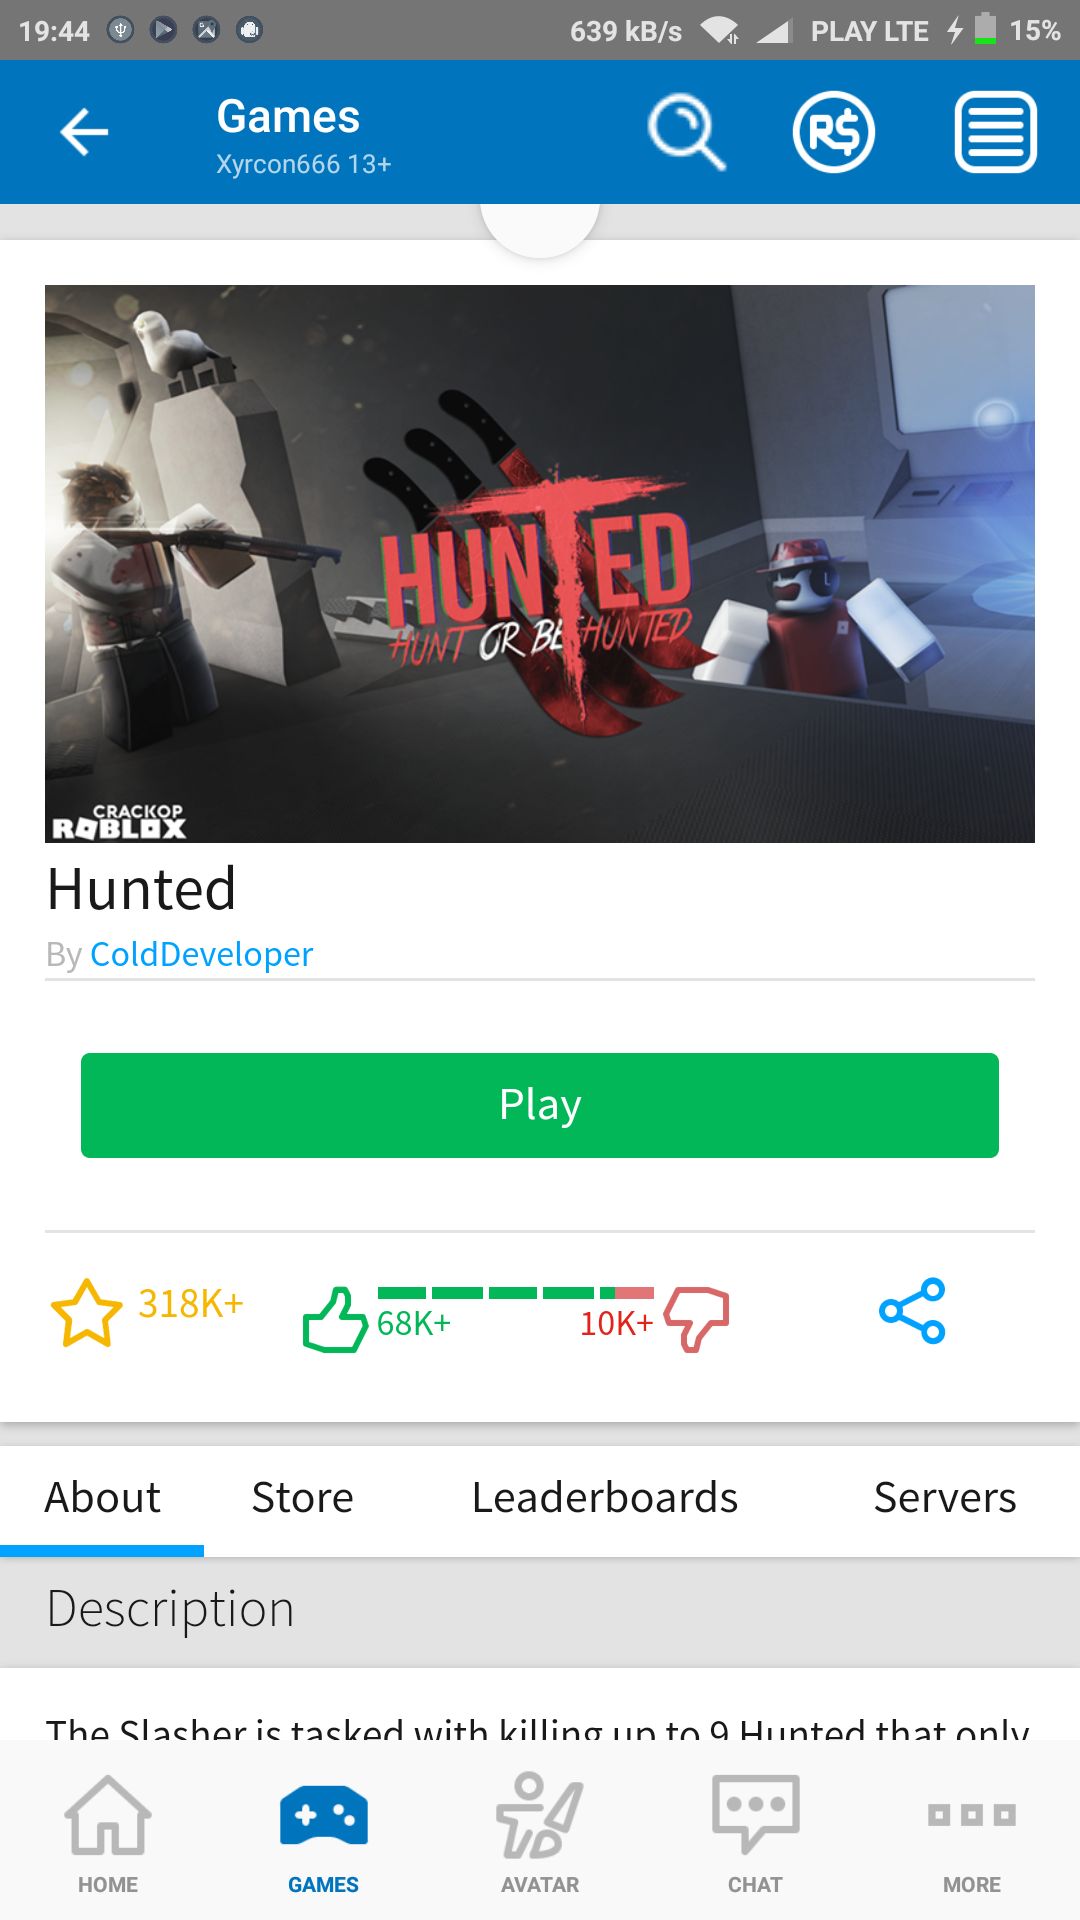Tap the green Play button
The image size is (1080, 1920).
pos(540,1105)
